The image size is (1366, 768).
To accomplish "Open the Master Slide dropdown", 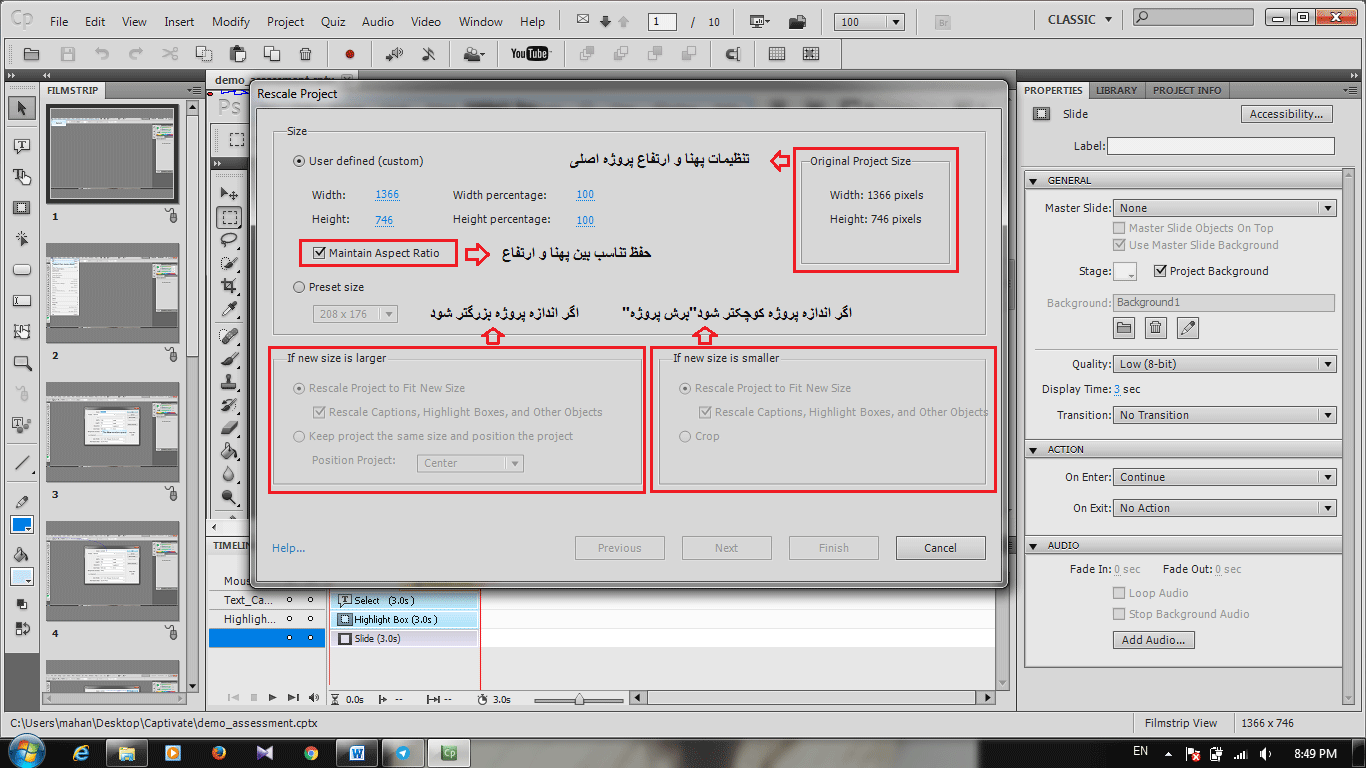I will [1225, 208].
